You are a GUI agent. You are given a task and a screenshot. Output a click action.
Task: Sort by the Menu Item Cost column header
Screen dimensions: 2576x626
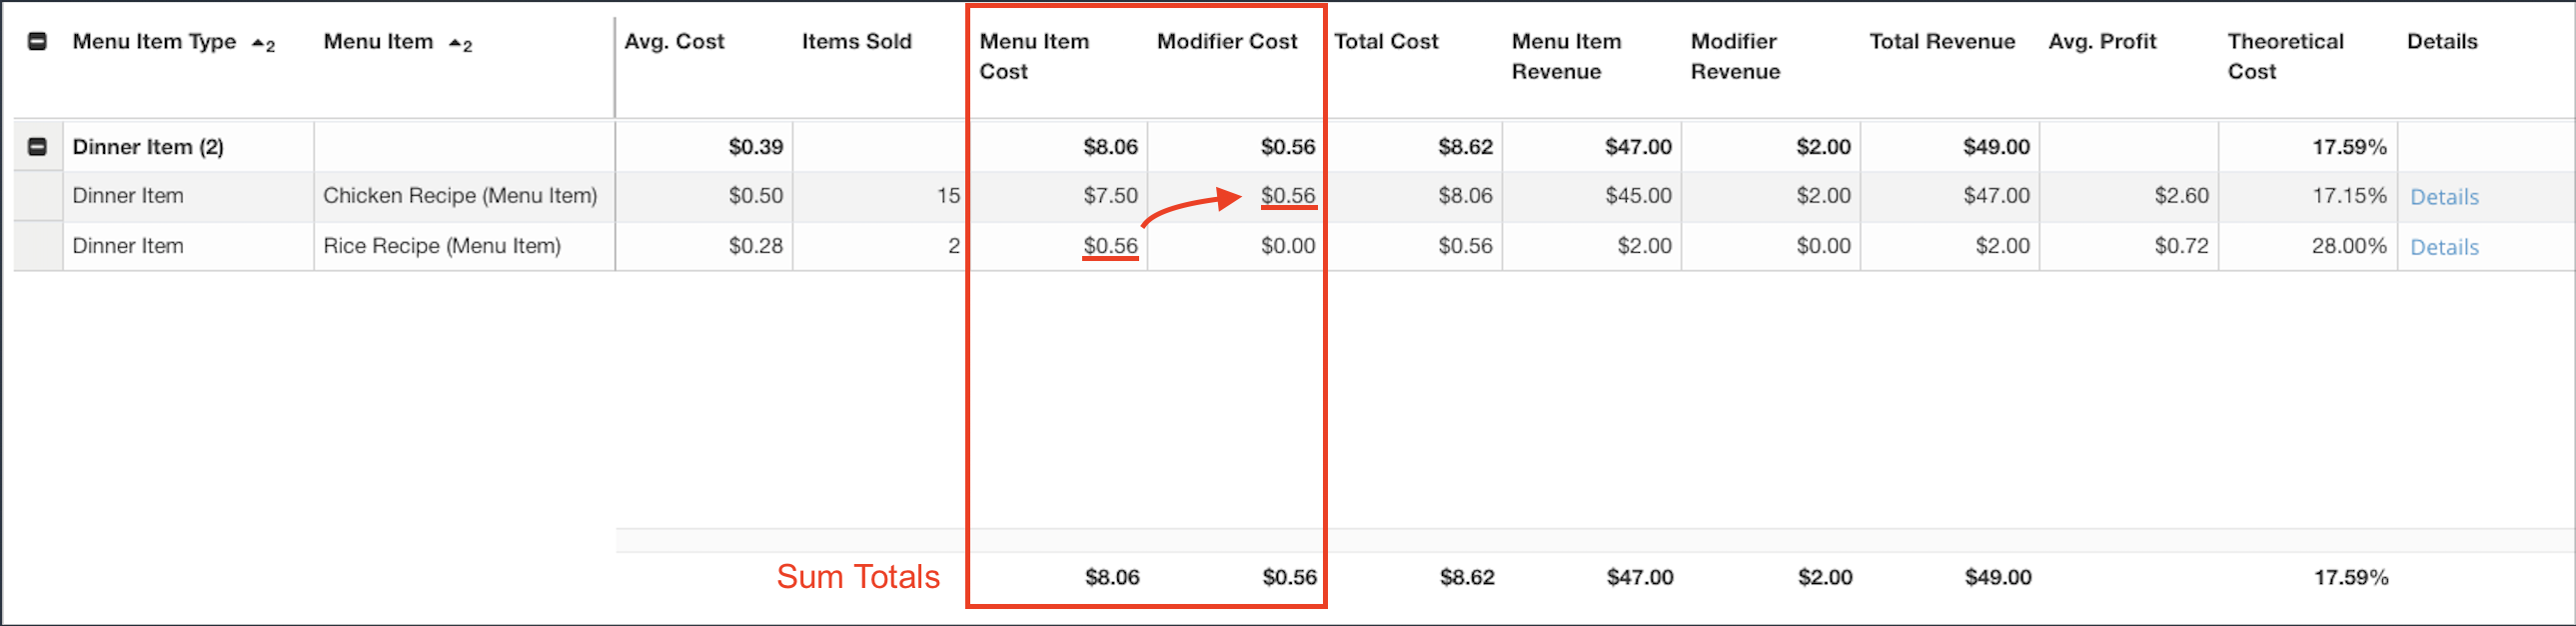[1034, 56]
